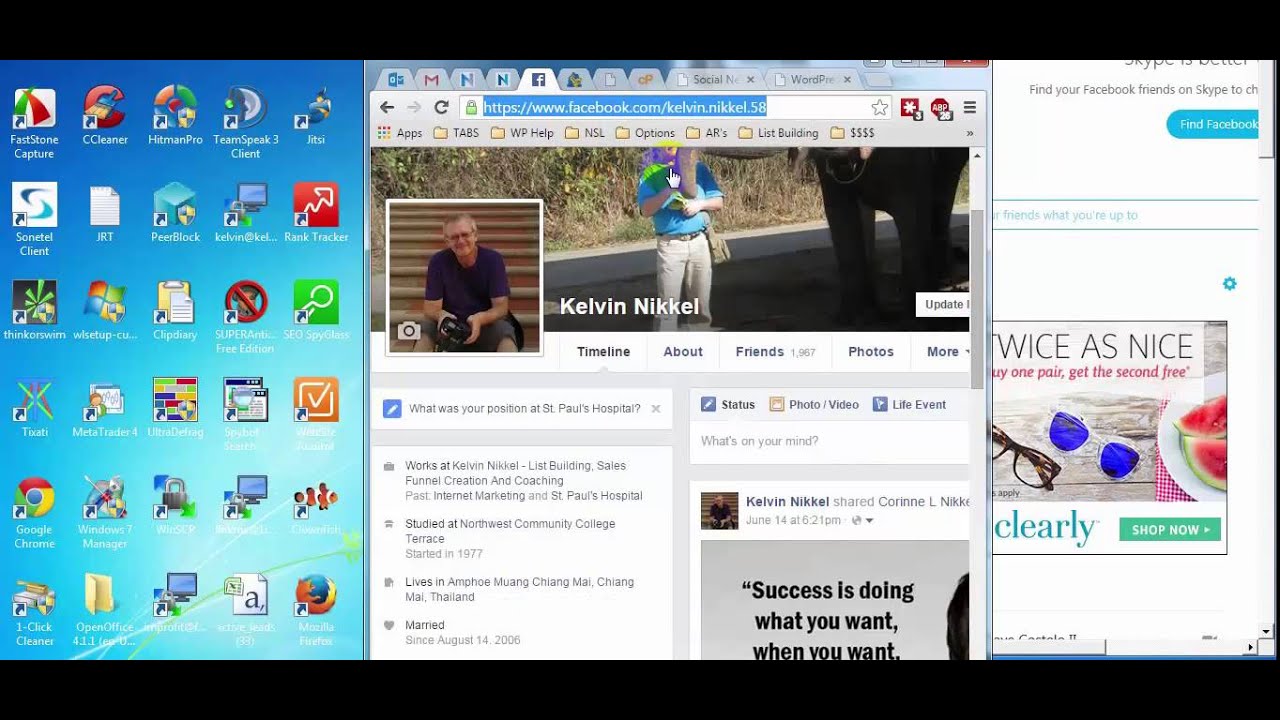Open the gear settings icon in Skype
1280x720 pixels.
click(x=1229, y=284)
